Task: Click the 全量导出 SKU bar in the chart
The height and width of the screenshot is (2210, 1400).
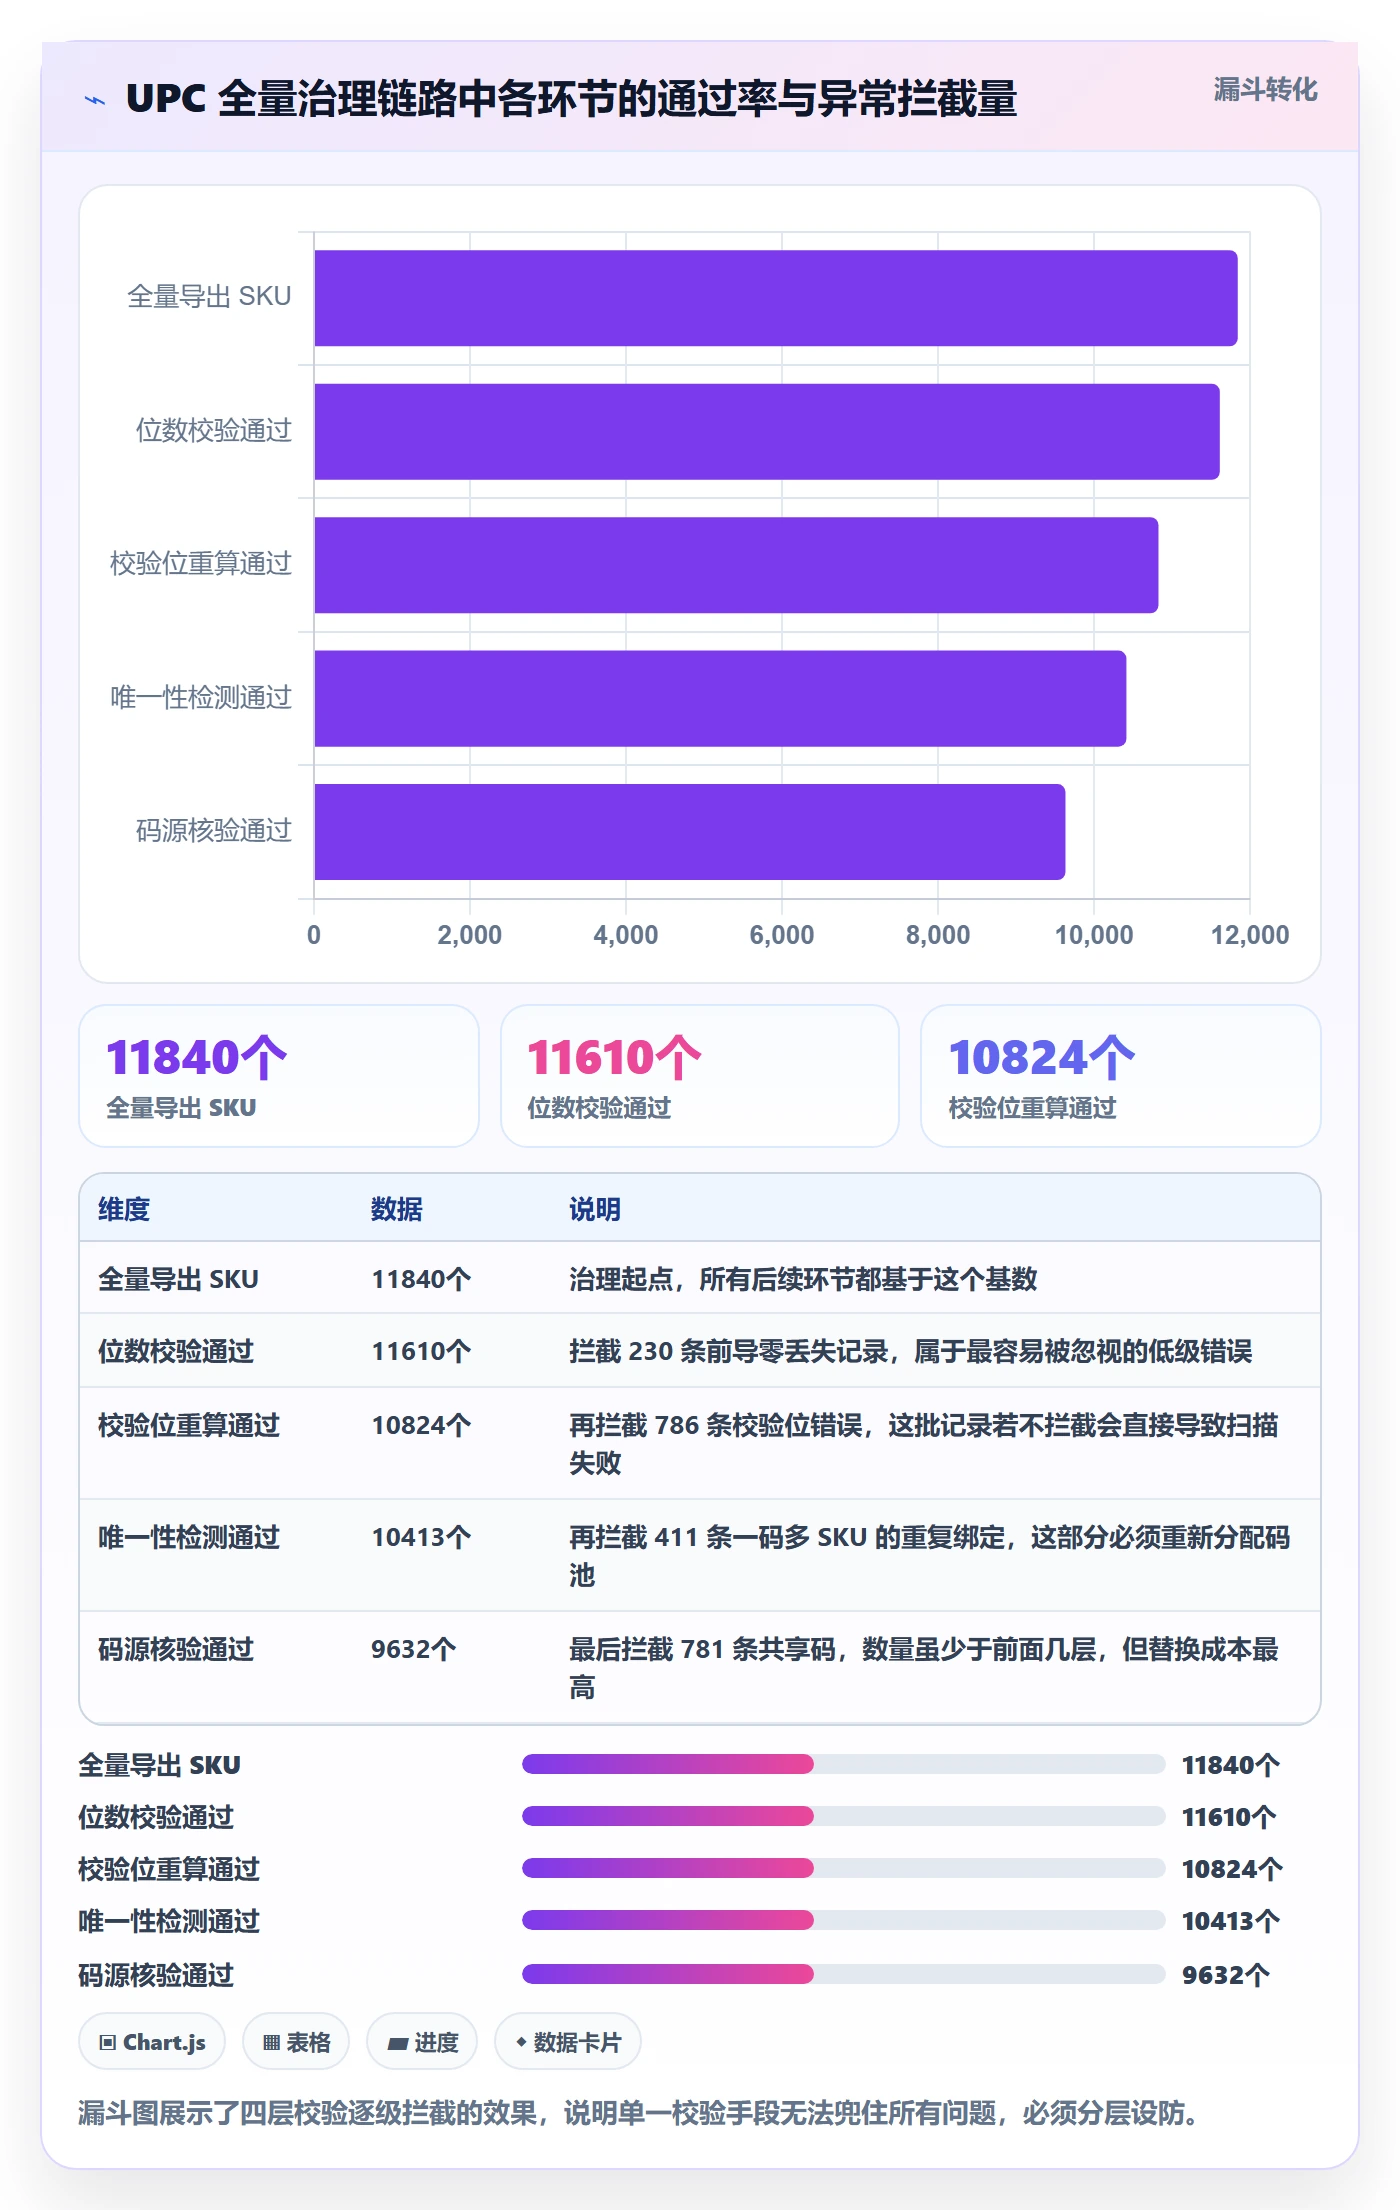Action: [x=776, y=298]
